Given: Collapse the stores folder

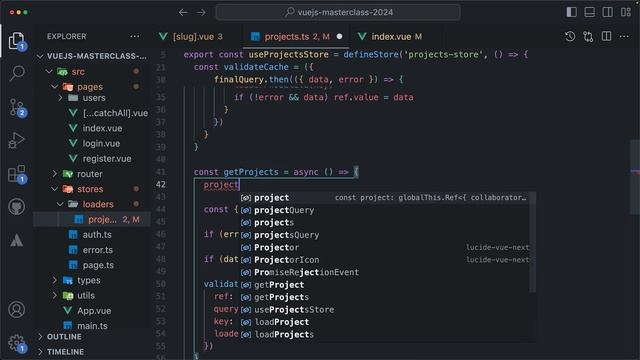Looking at the screenshot, I should pyautogui.click(x=55, y=189).
